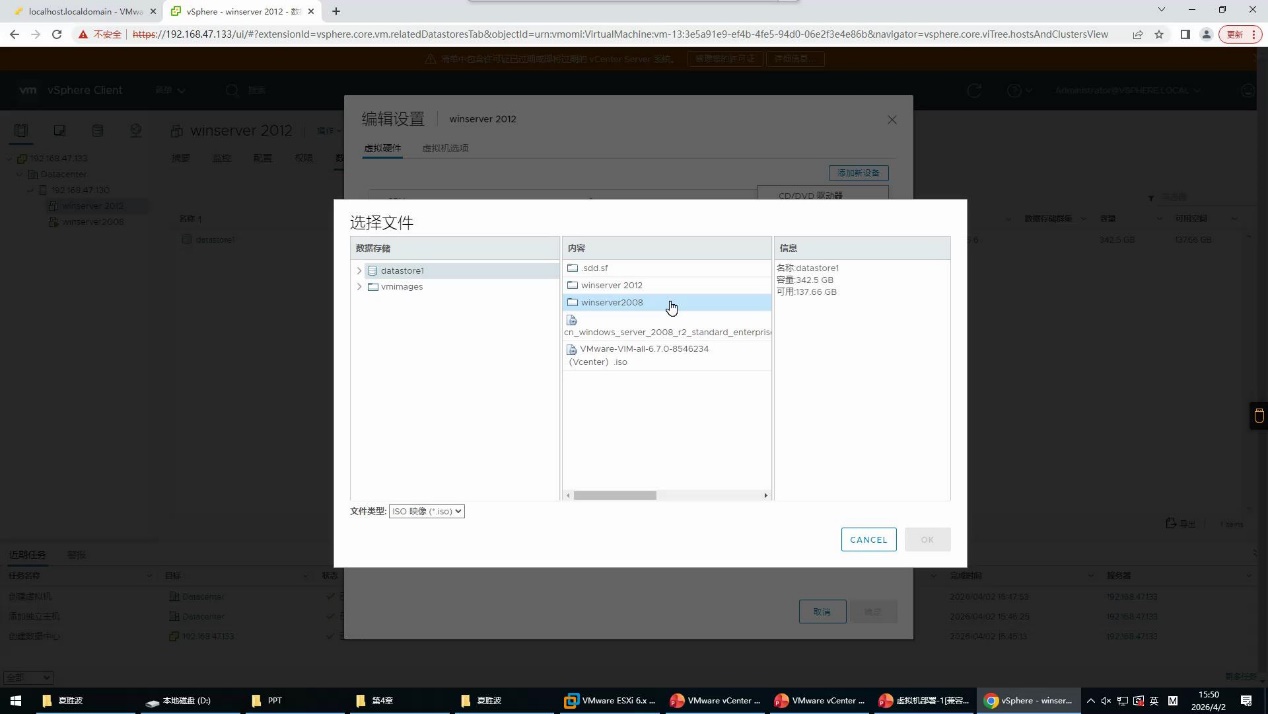Viewport: 1268px width, 714px height.
Task: Collapse the Datacenter tree node
Action: (x=20, y=174)
